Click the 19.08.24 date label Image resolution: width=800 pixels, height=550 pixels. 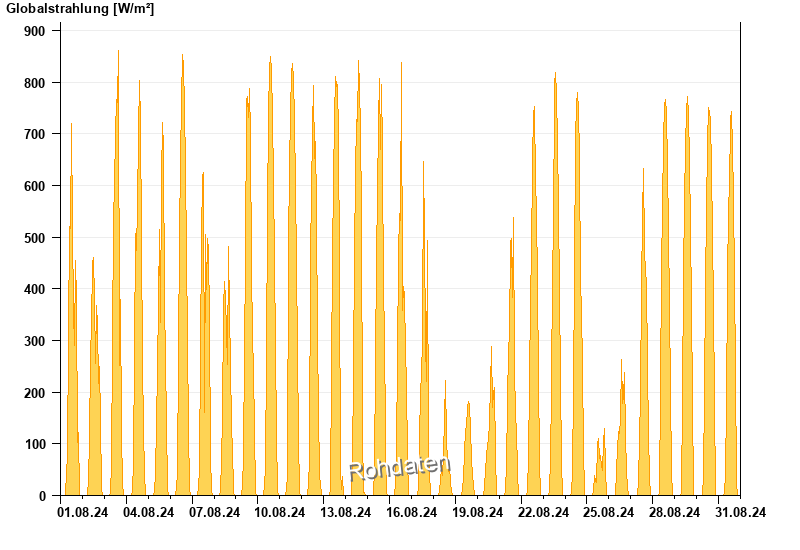[478, 513]
